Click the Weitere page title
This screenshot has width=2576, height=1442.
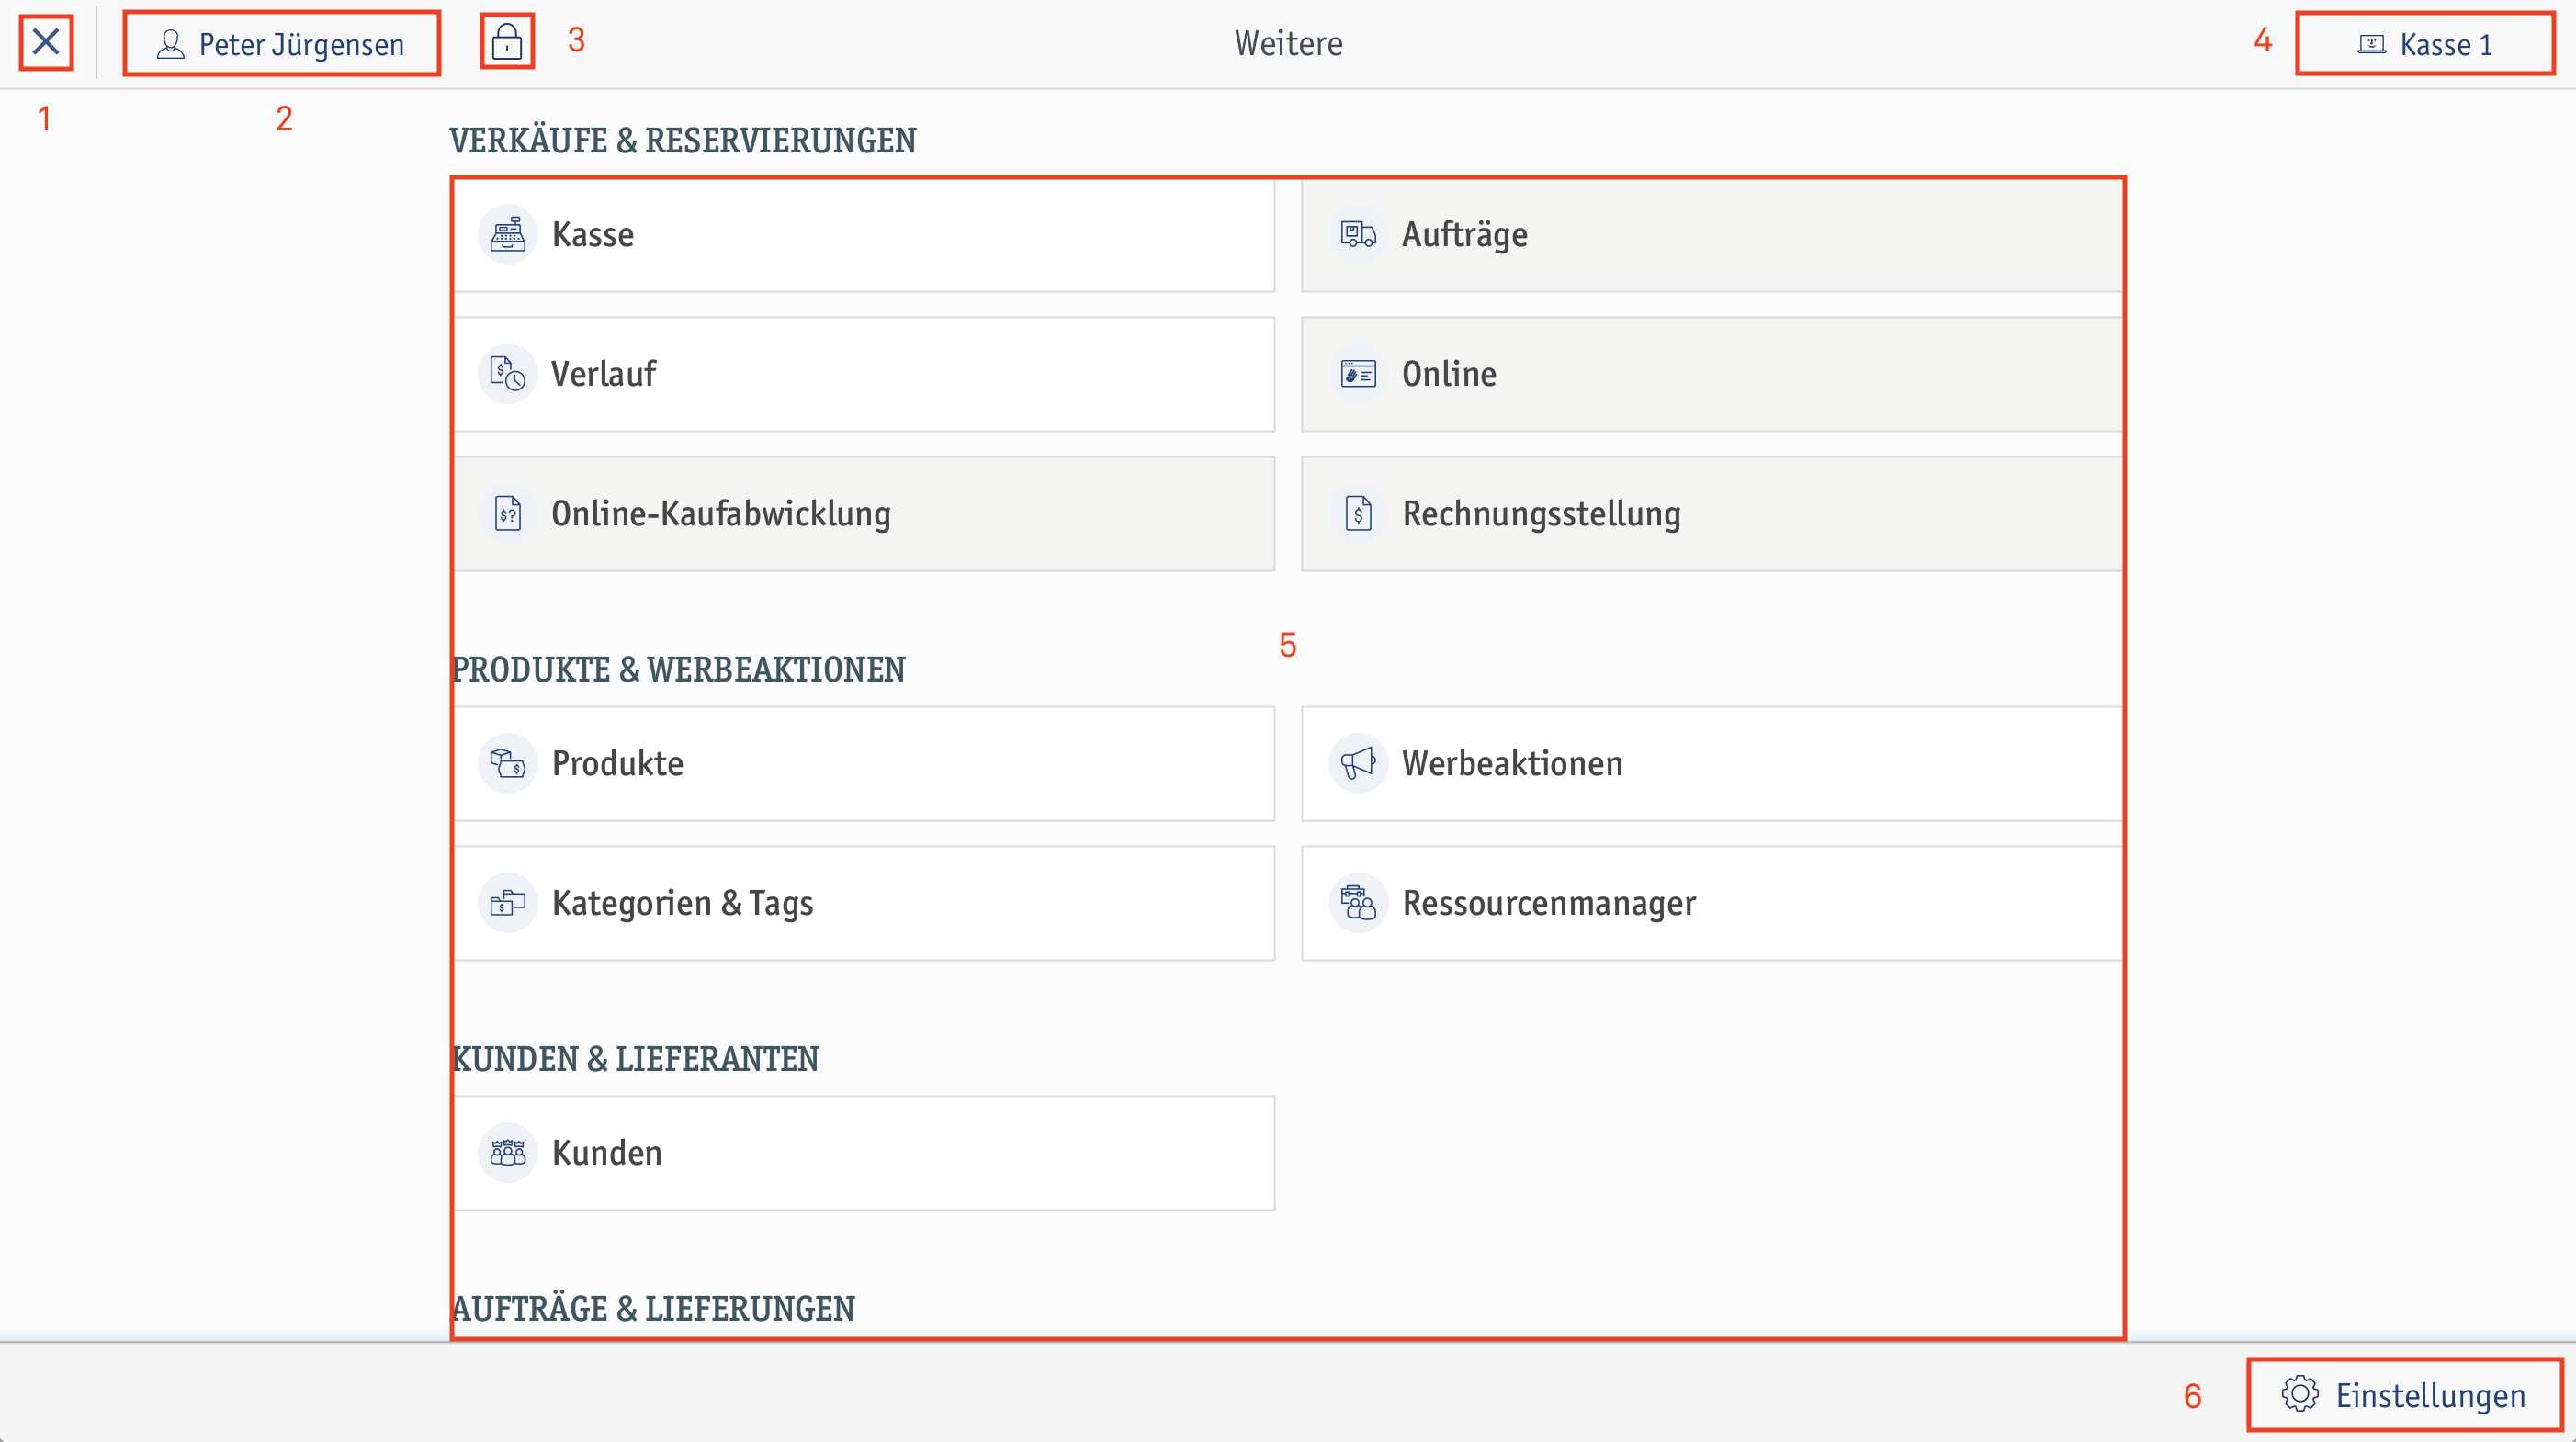(1288, 44)
